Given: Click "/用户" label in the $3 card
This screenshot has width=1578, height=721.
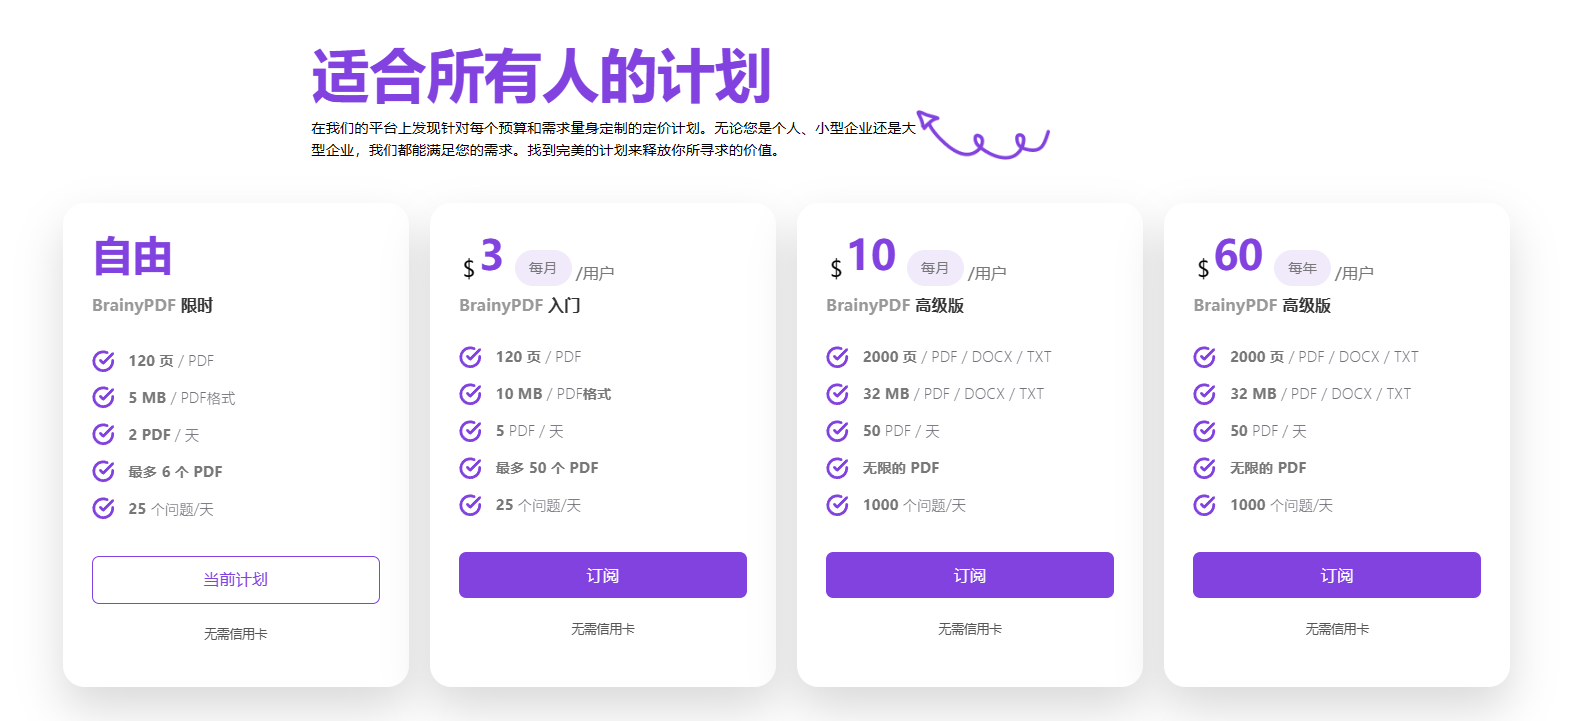Looking at the screenshot, I should (x=595, y=273).
